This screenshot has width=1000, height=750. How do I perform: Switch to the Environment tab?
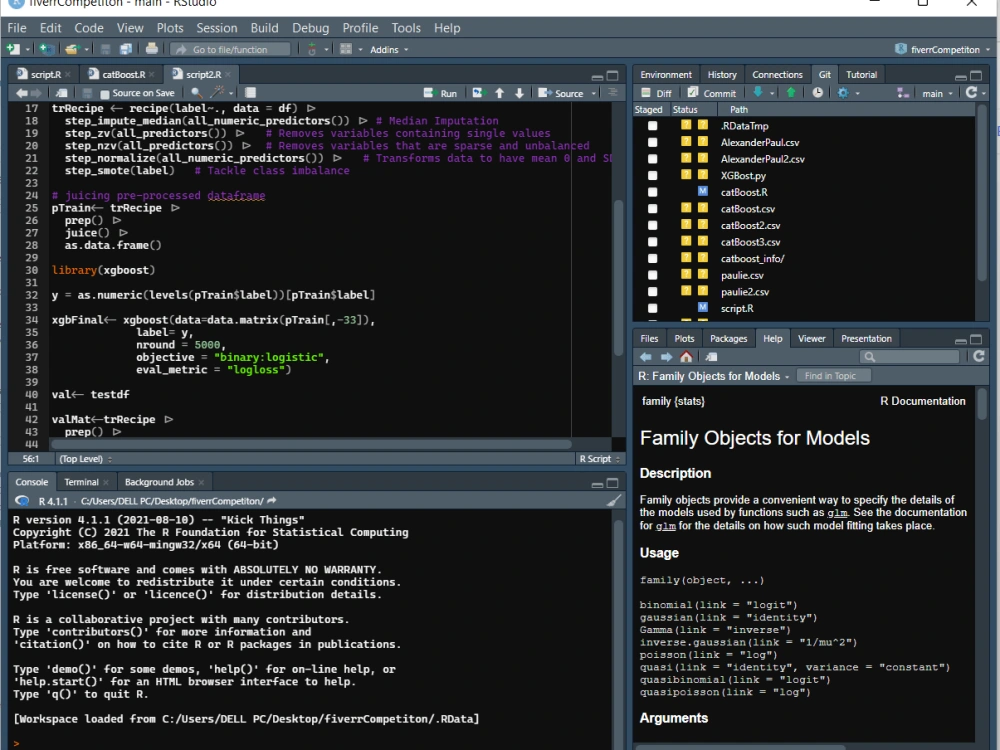(x=666, y=75)
